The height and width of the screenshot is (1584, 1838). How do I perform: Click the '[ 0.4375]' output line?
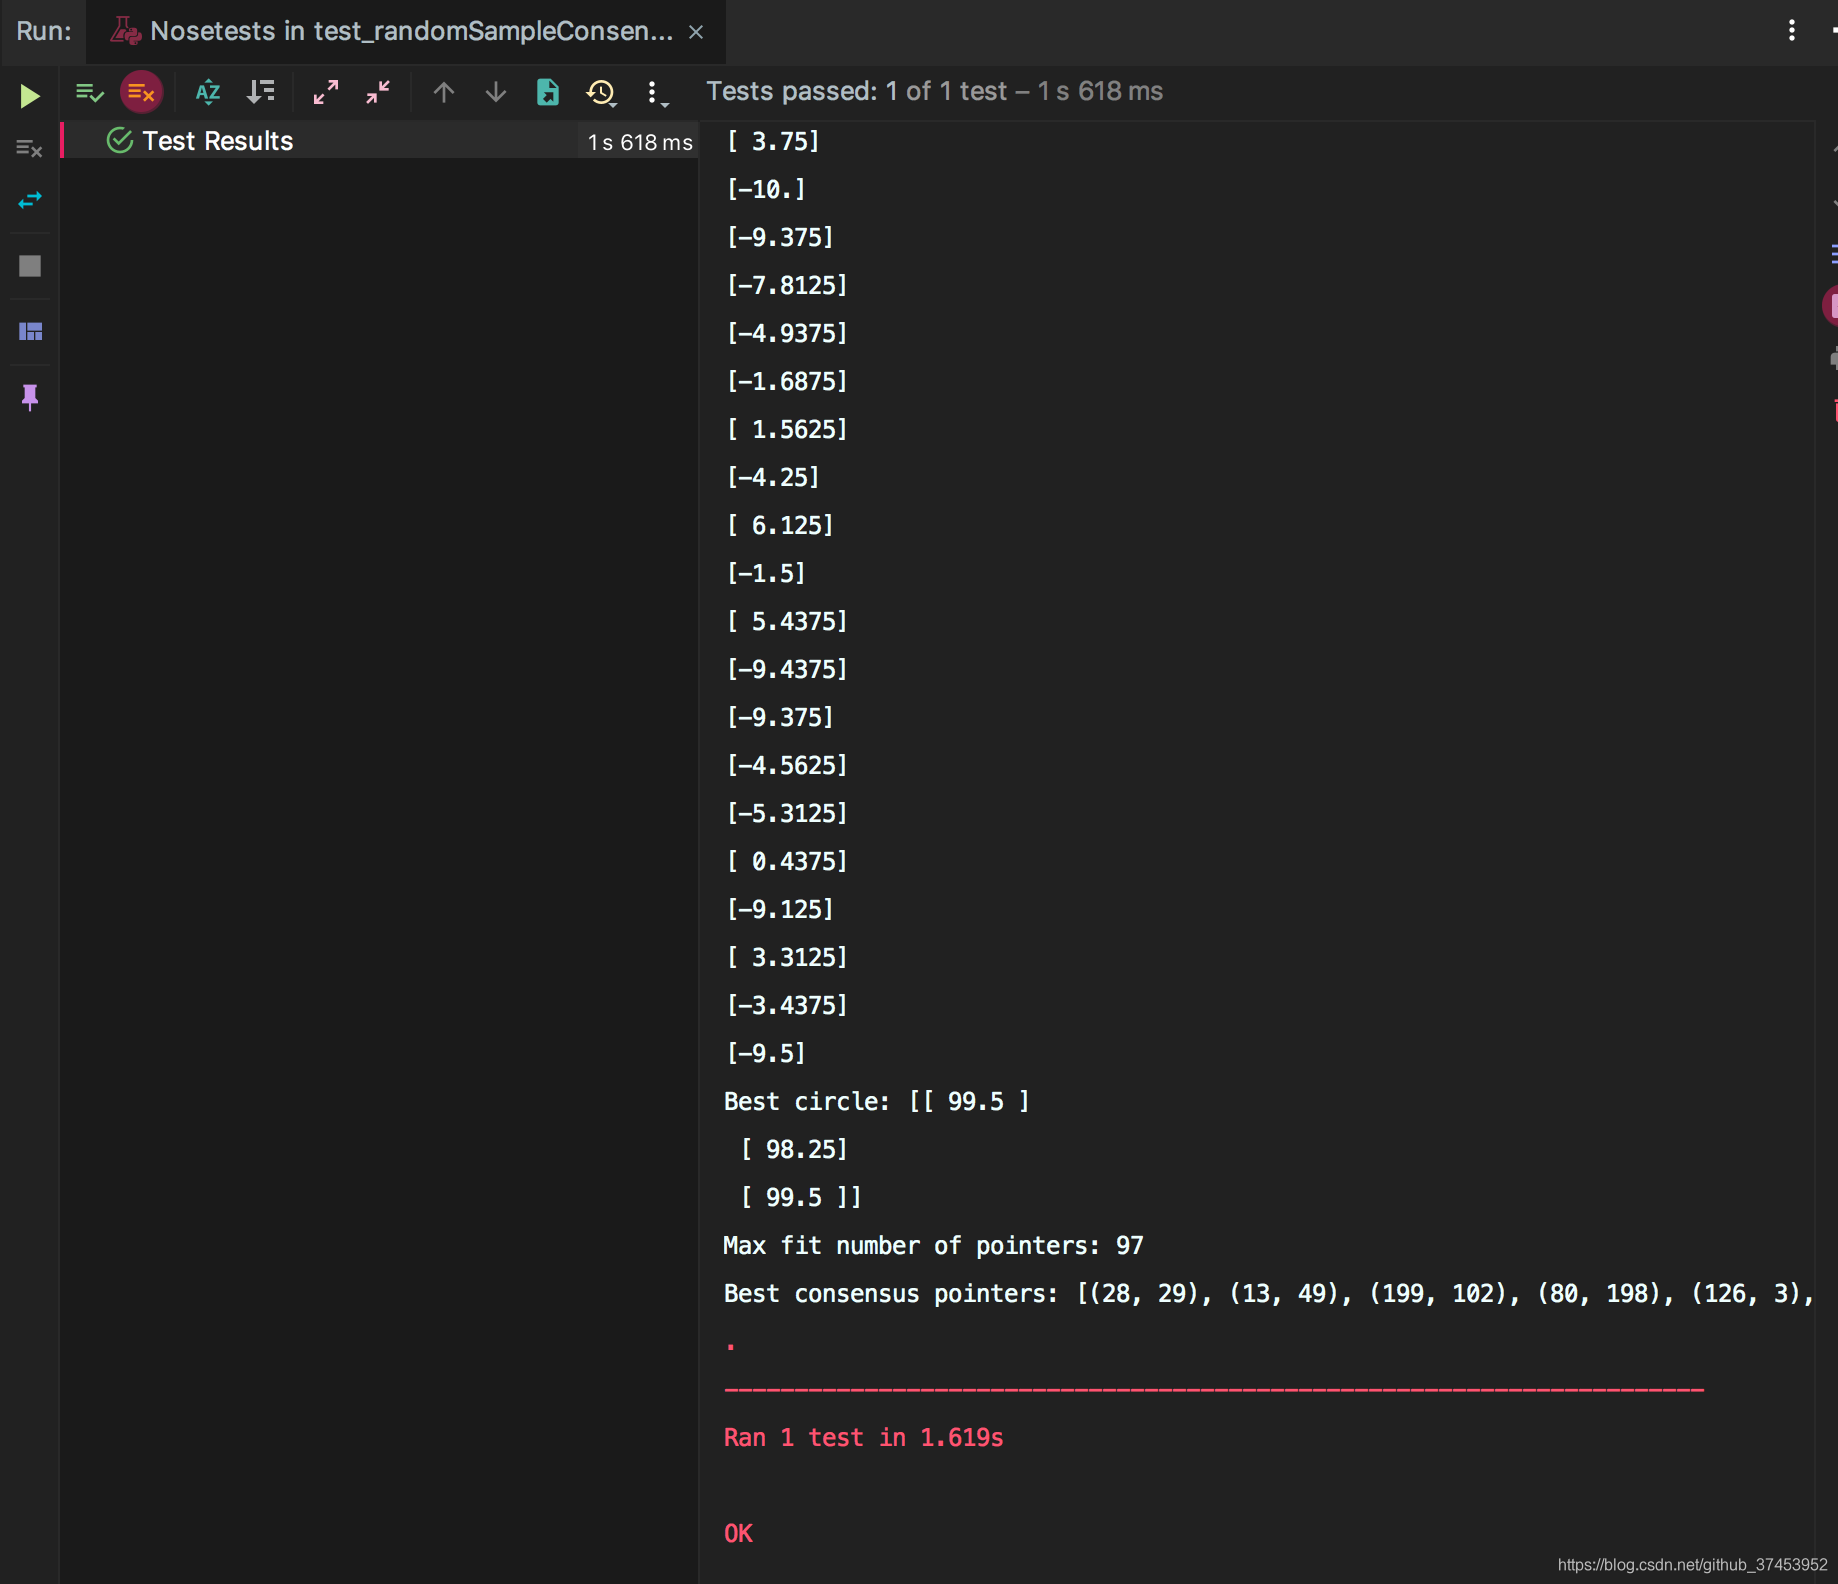click(787, 862)
